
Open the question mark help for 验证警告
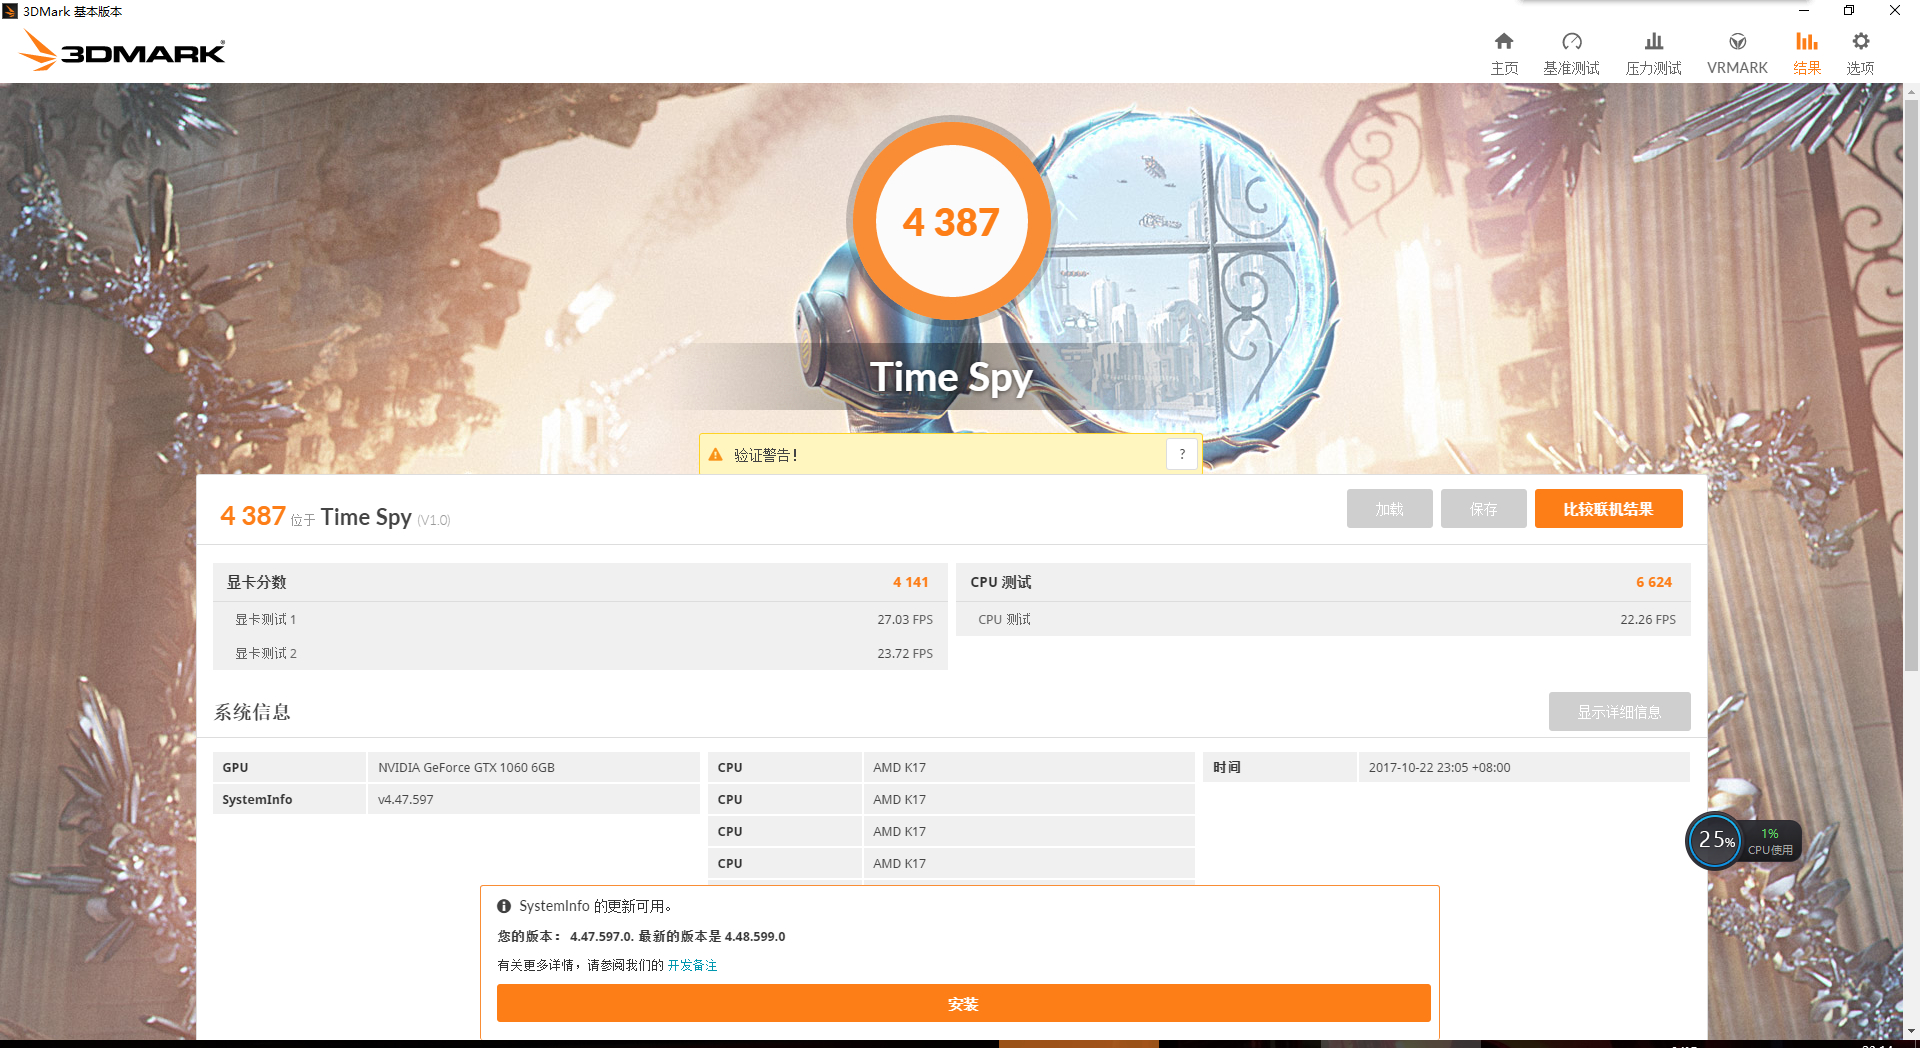pyautogui.click(x=1182, y=454)
